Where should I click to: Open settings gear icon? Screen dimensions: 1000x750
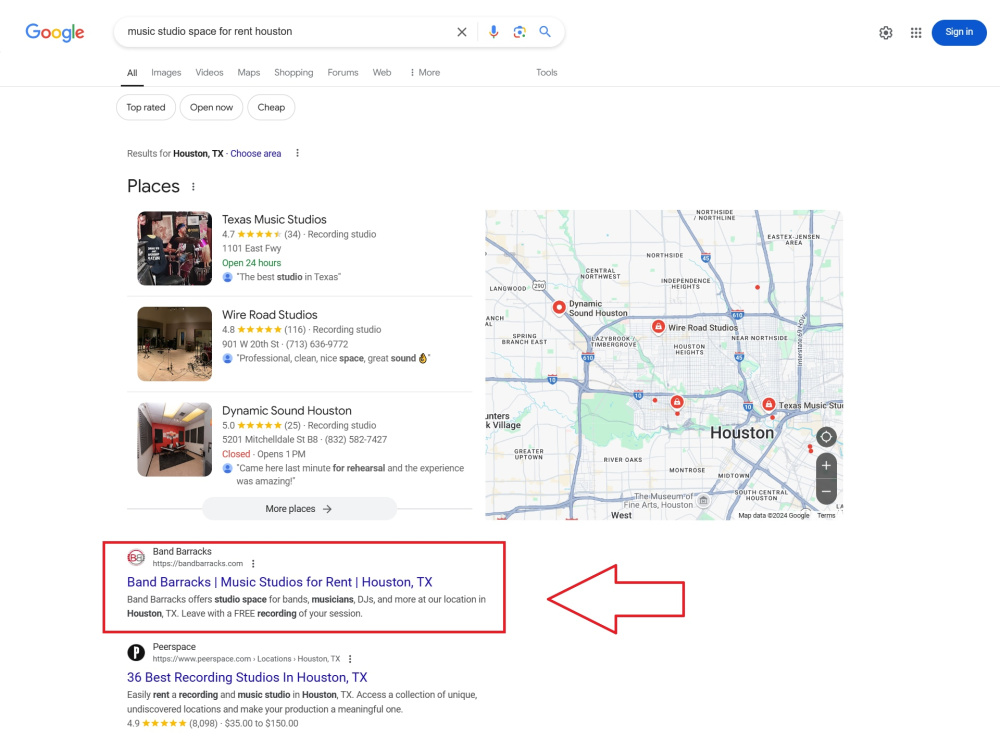[886, 33]
